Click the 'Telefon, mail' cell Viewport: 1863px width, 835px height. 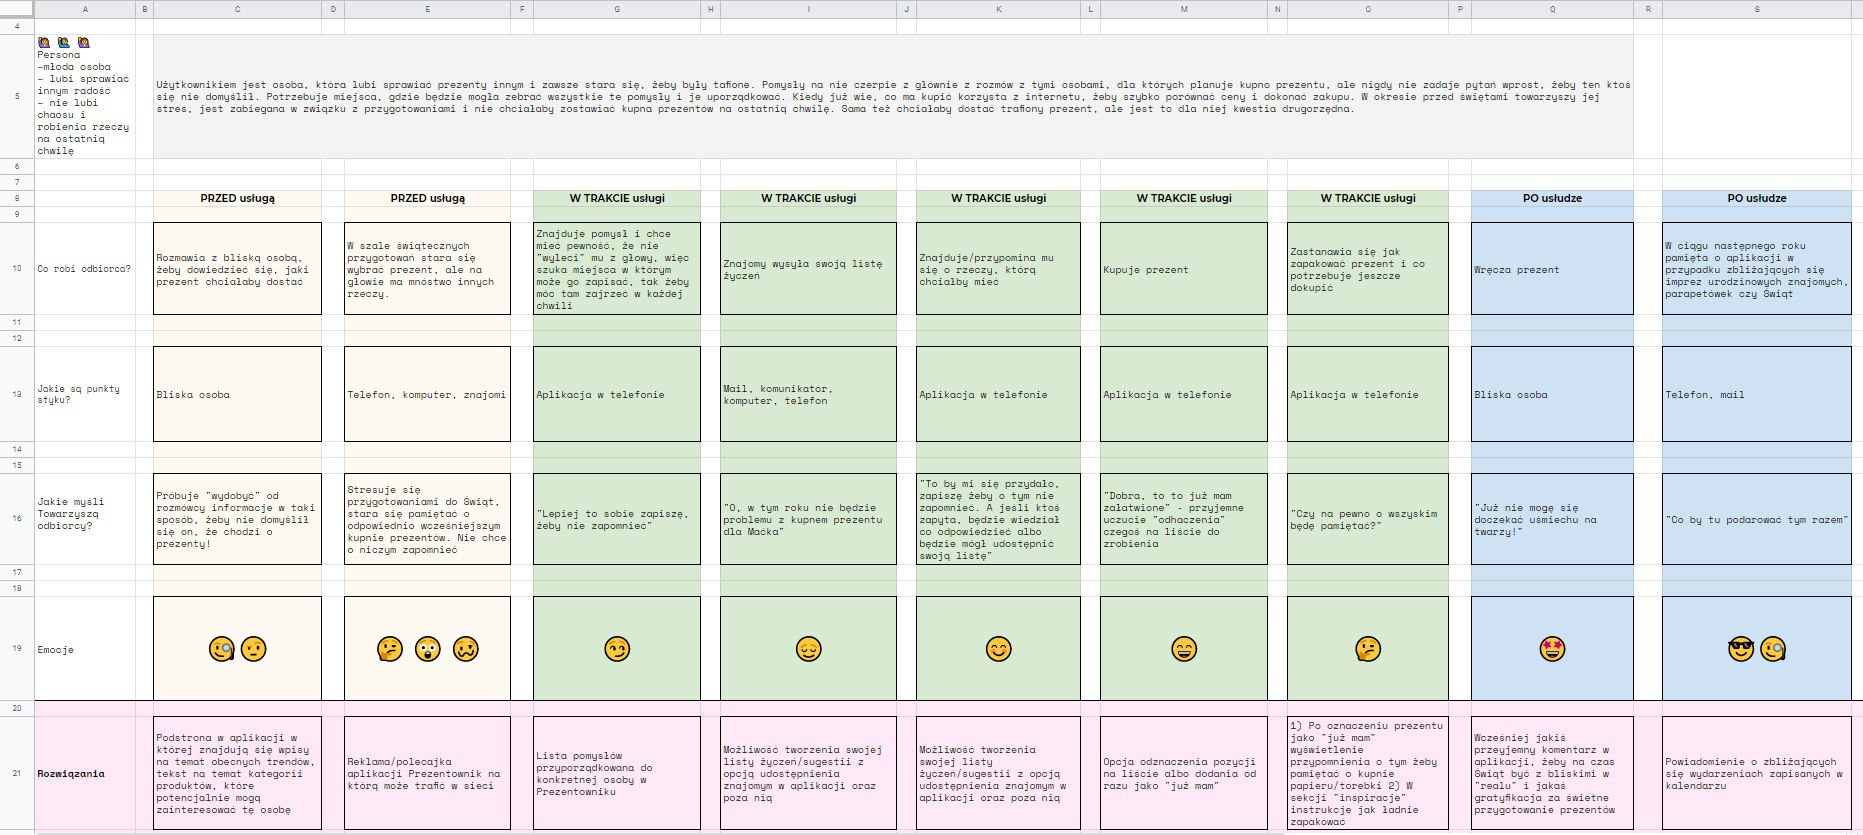click(x=1757, y=394)
